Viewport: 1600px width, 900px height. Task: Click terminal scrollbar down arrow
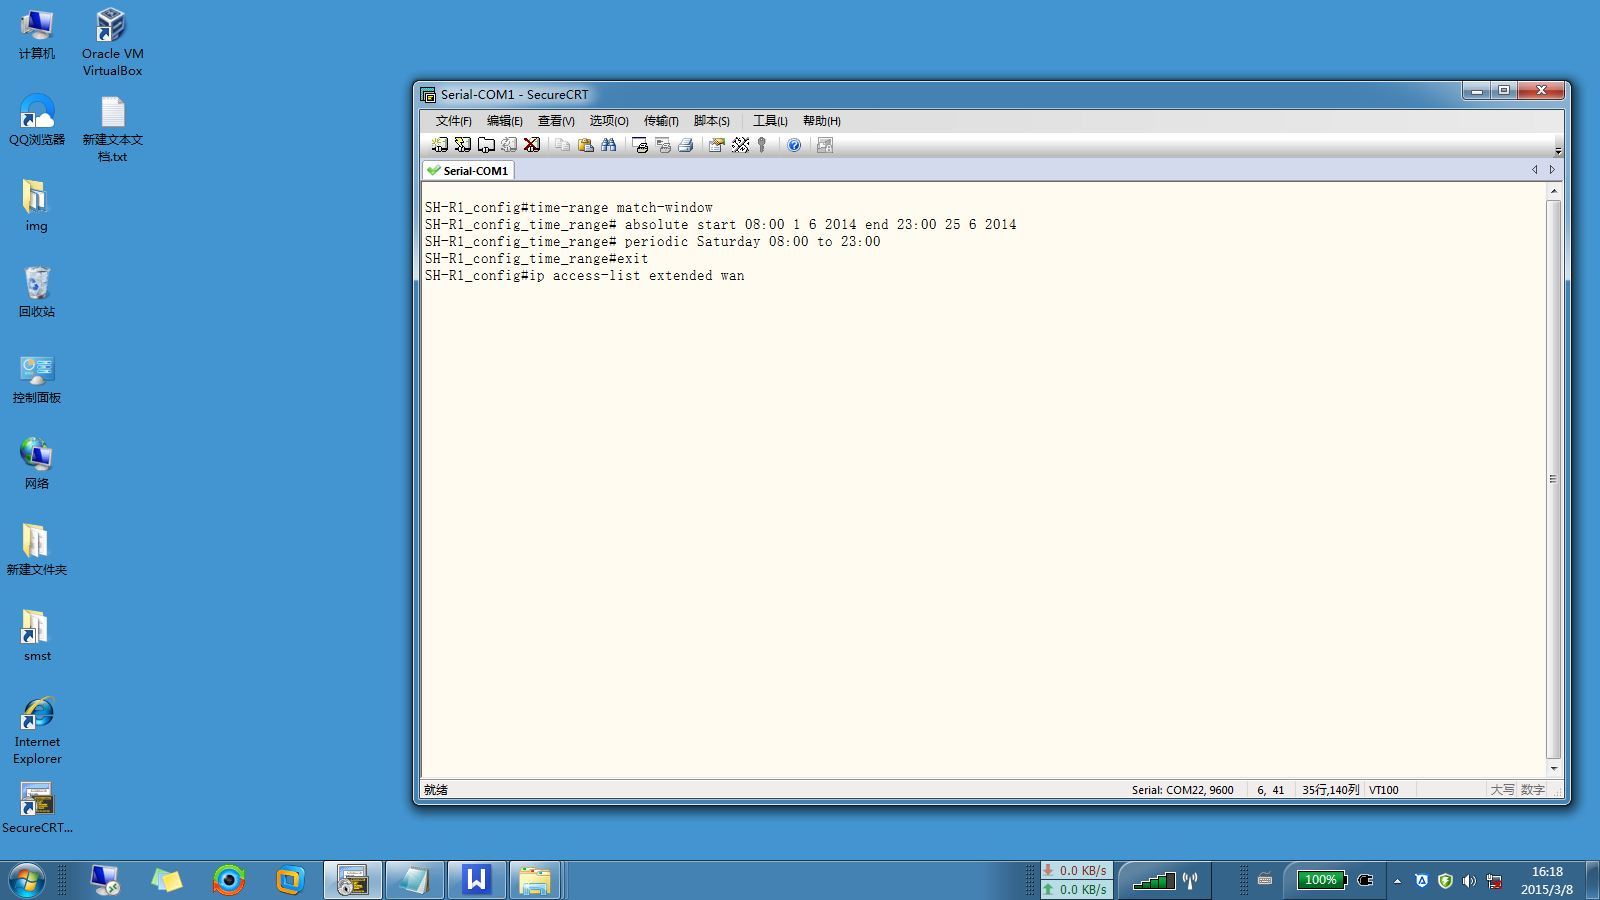tap(1553, 769)
